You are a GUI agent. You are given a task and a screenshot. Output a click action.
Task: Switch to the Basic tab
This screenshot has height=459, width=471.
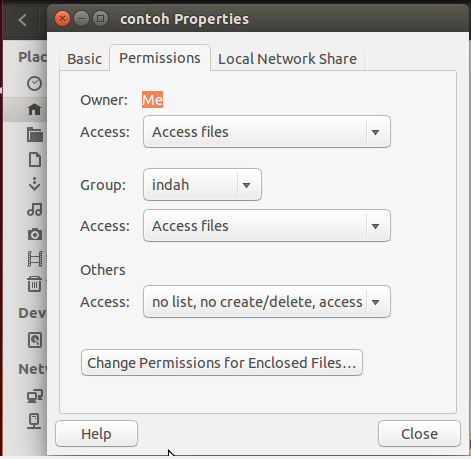pyautogui.click(x=85, y=59)
